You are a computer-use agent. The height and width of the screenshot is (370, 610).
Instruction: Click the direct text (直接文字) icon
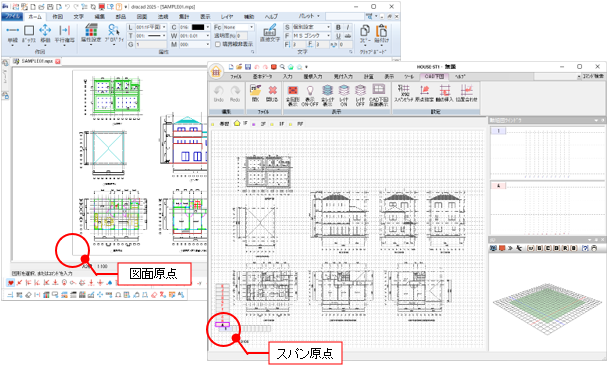coord(270,33)
